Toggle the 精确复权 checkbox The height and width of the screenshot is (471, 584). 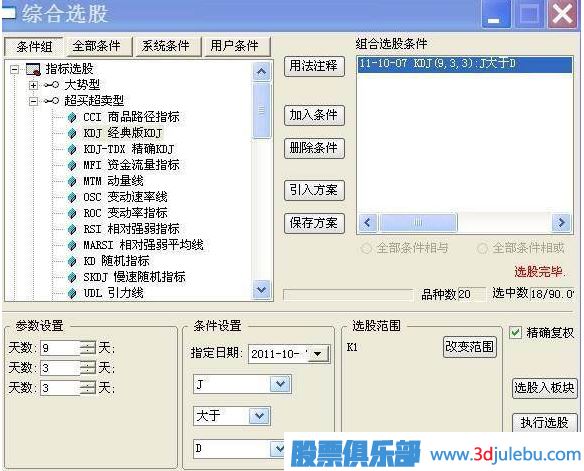(515, 332)
